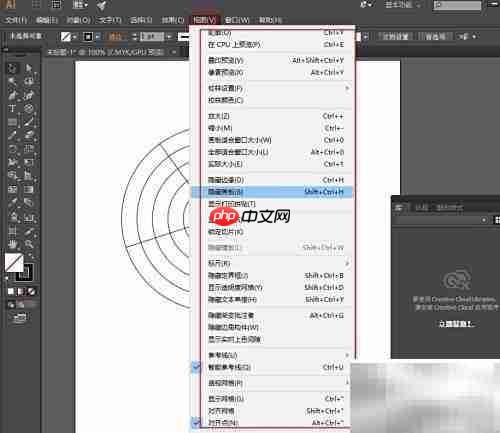Open the 文件(F) menu
The height and width of the screenshot is (433, 500).
point(16,20)
